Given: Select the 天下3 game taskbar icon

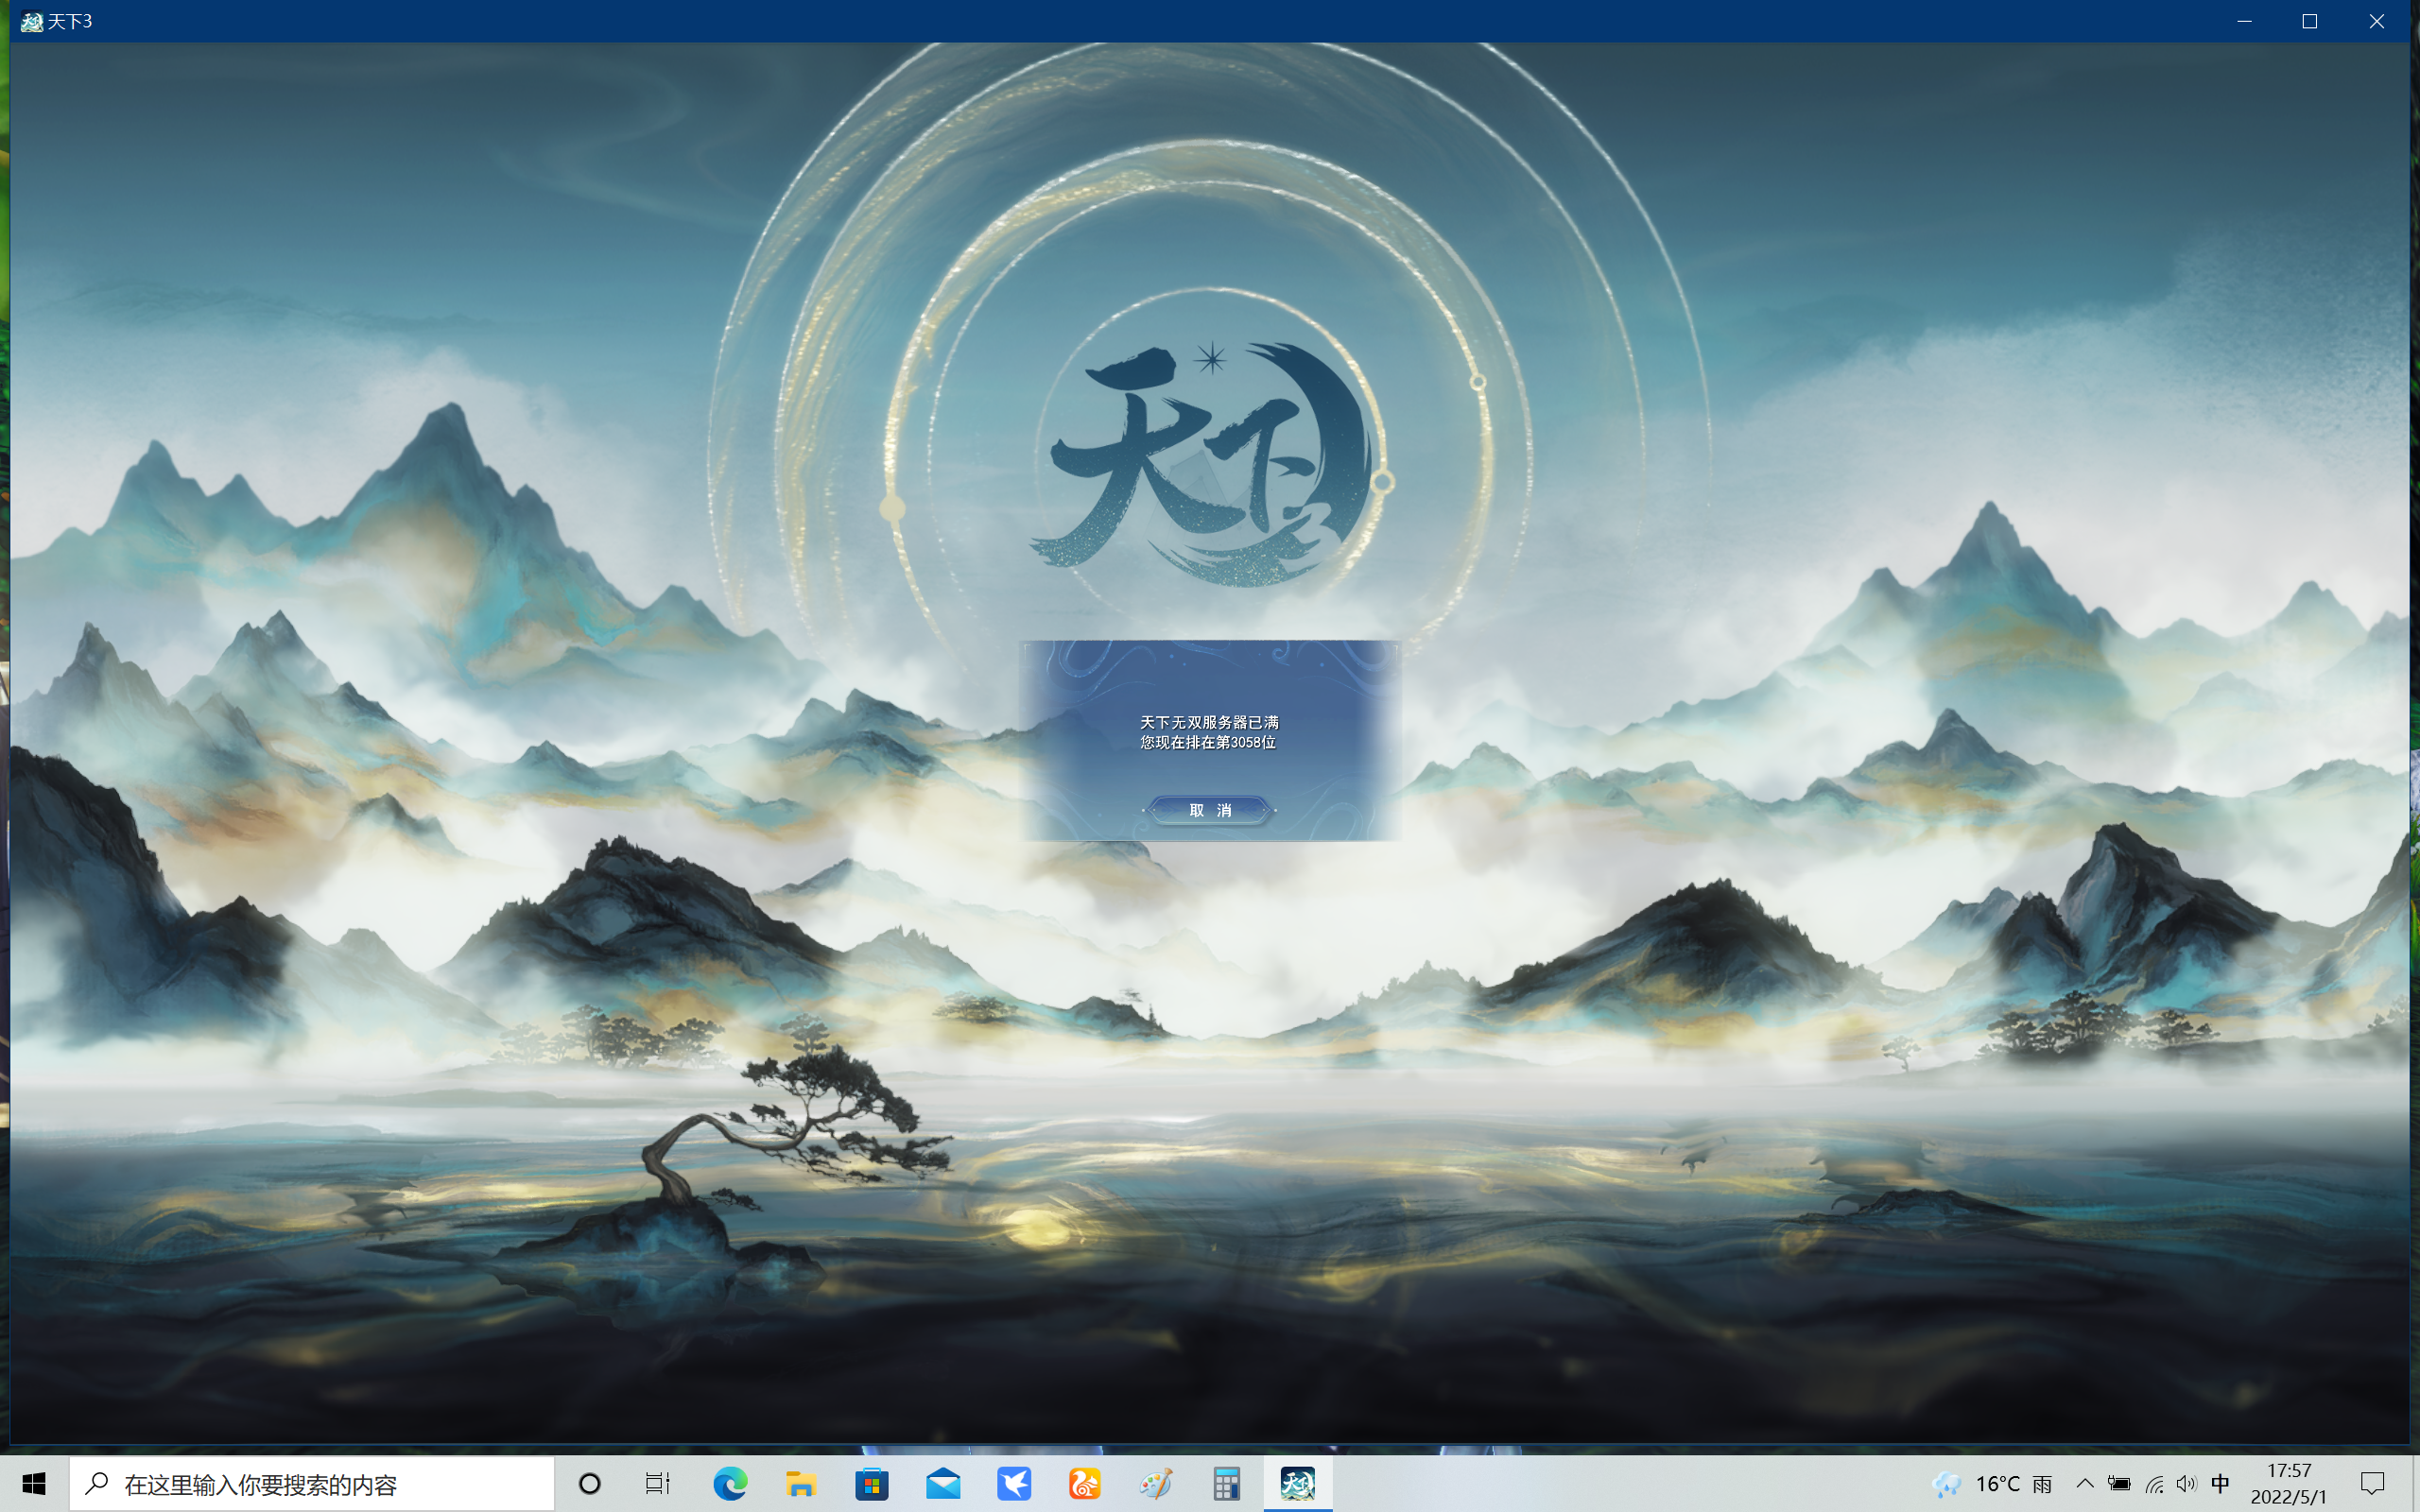Looking at the screenshot, I should 1297,1484.
